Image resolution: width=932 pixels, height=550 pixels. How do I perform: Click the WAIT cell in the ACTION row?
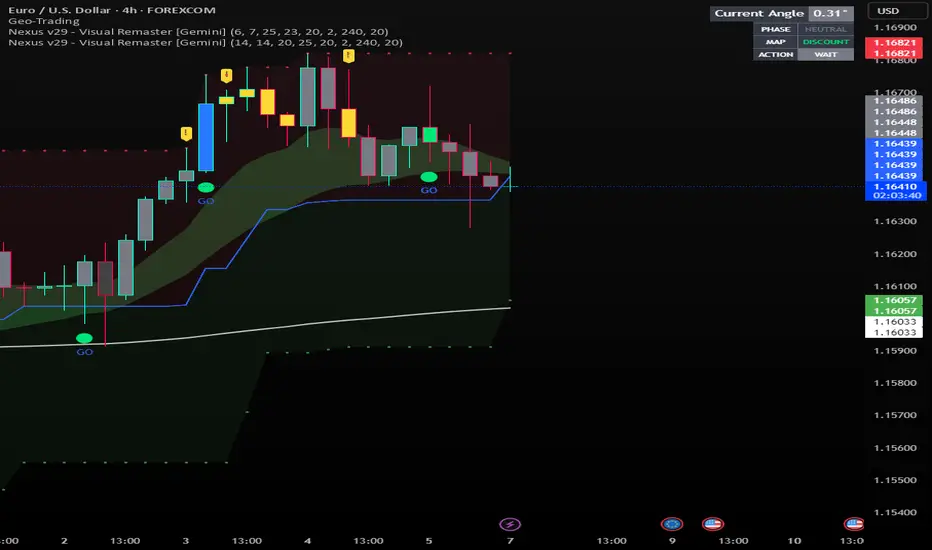[x=827, y=55]
